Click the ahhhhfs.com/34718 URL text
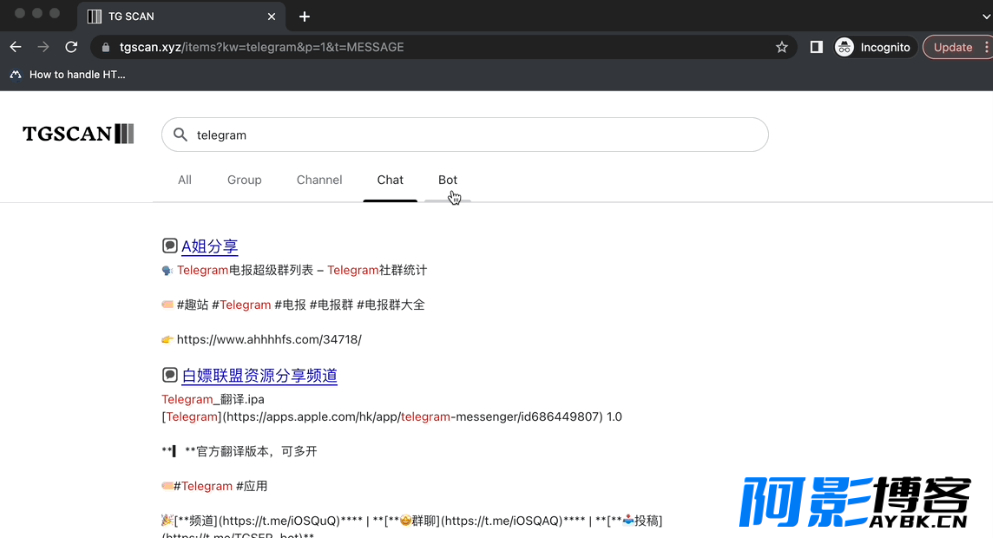The width and height of the screenshot is (993, 538). [x=269, y=339]
